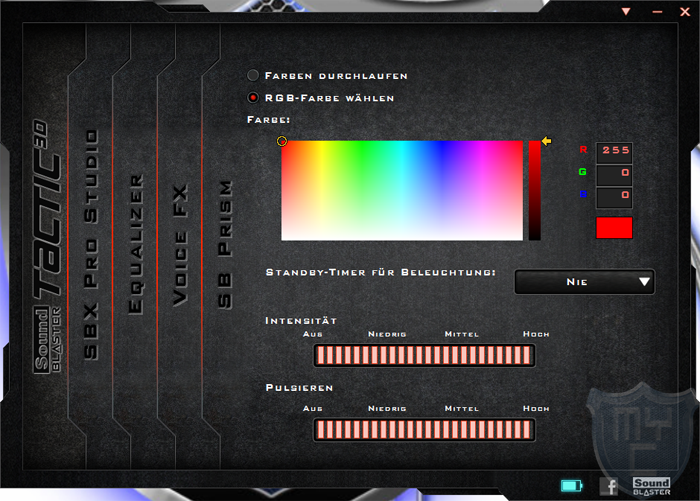Screen dimensions: 700x501
Task: Open the Standby-Timer dropdown showing Nie
Action: coord(585,282)
